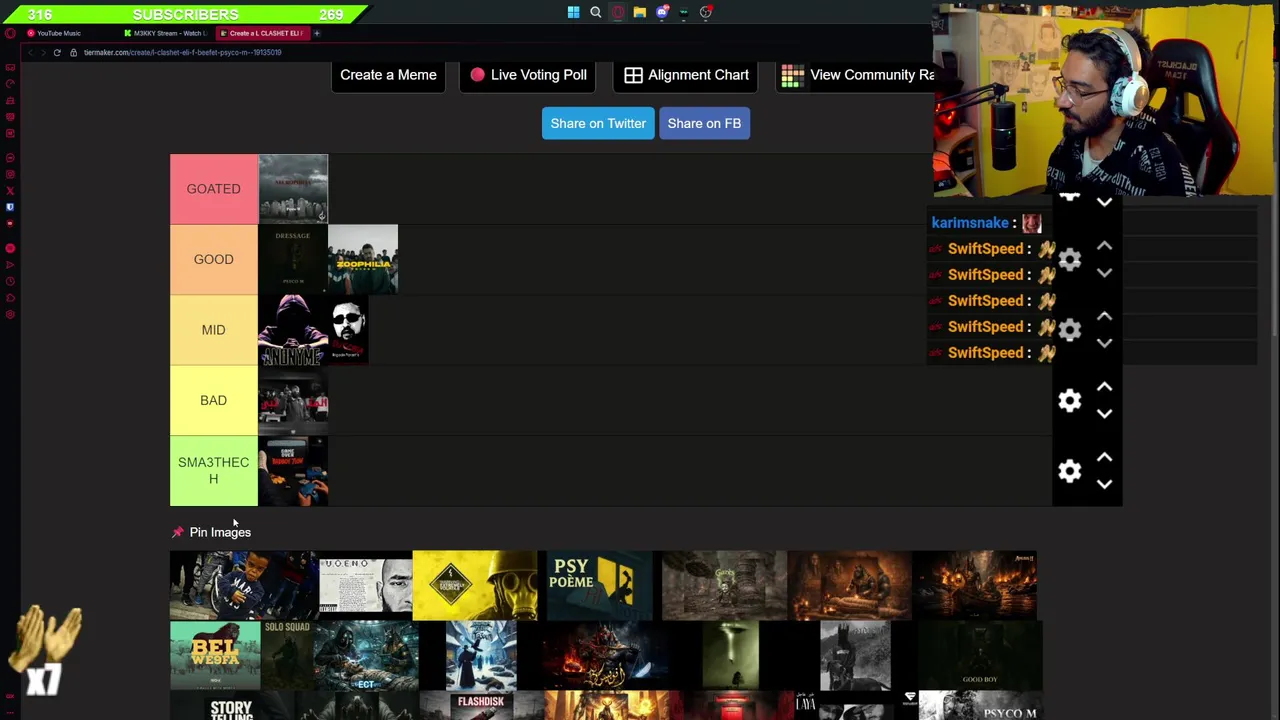Move BAD tier row down with arrow

1104,414
